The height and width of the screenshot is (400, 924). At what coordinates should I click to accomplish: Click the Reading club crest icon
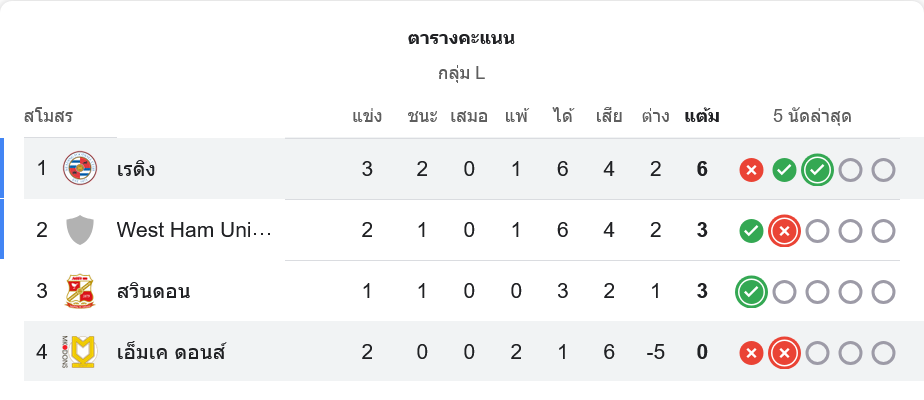79,169
